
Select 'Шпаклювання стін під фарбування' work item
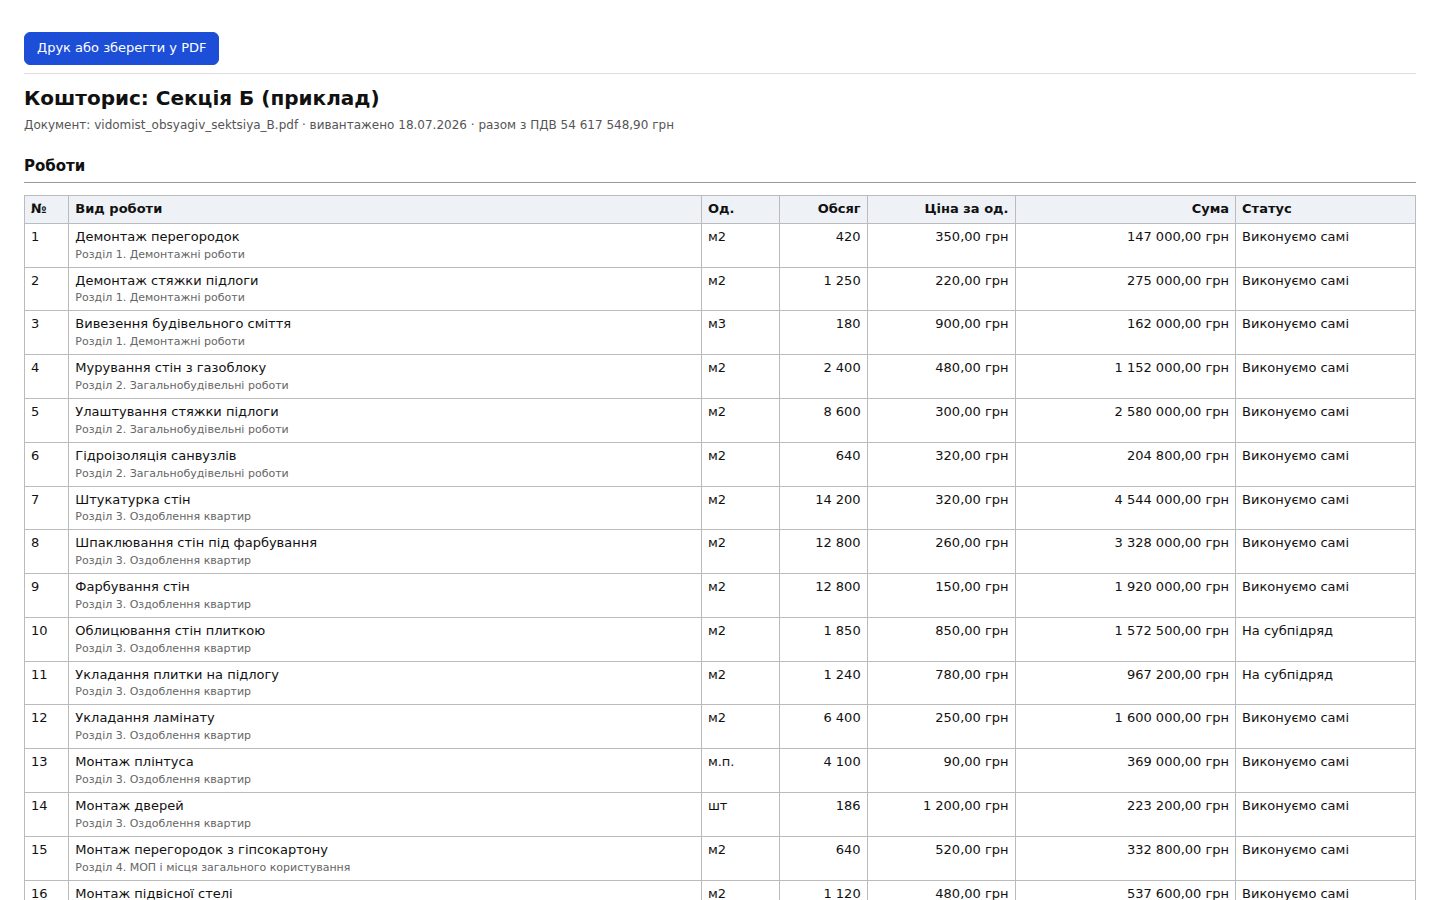tap(196, 543)
